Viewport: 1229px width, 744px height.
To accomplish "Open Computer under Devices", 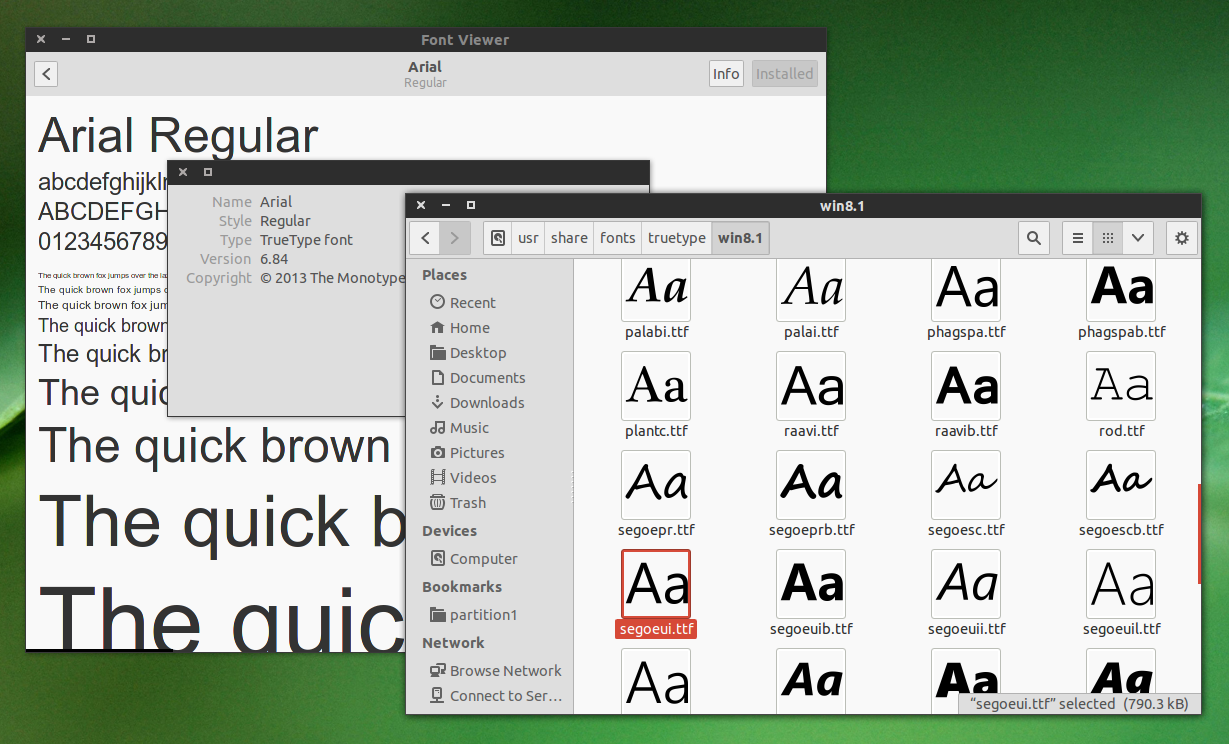I will [x=474, y=558].
